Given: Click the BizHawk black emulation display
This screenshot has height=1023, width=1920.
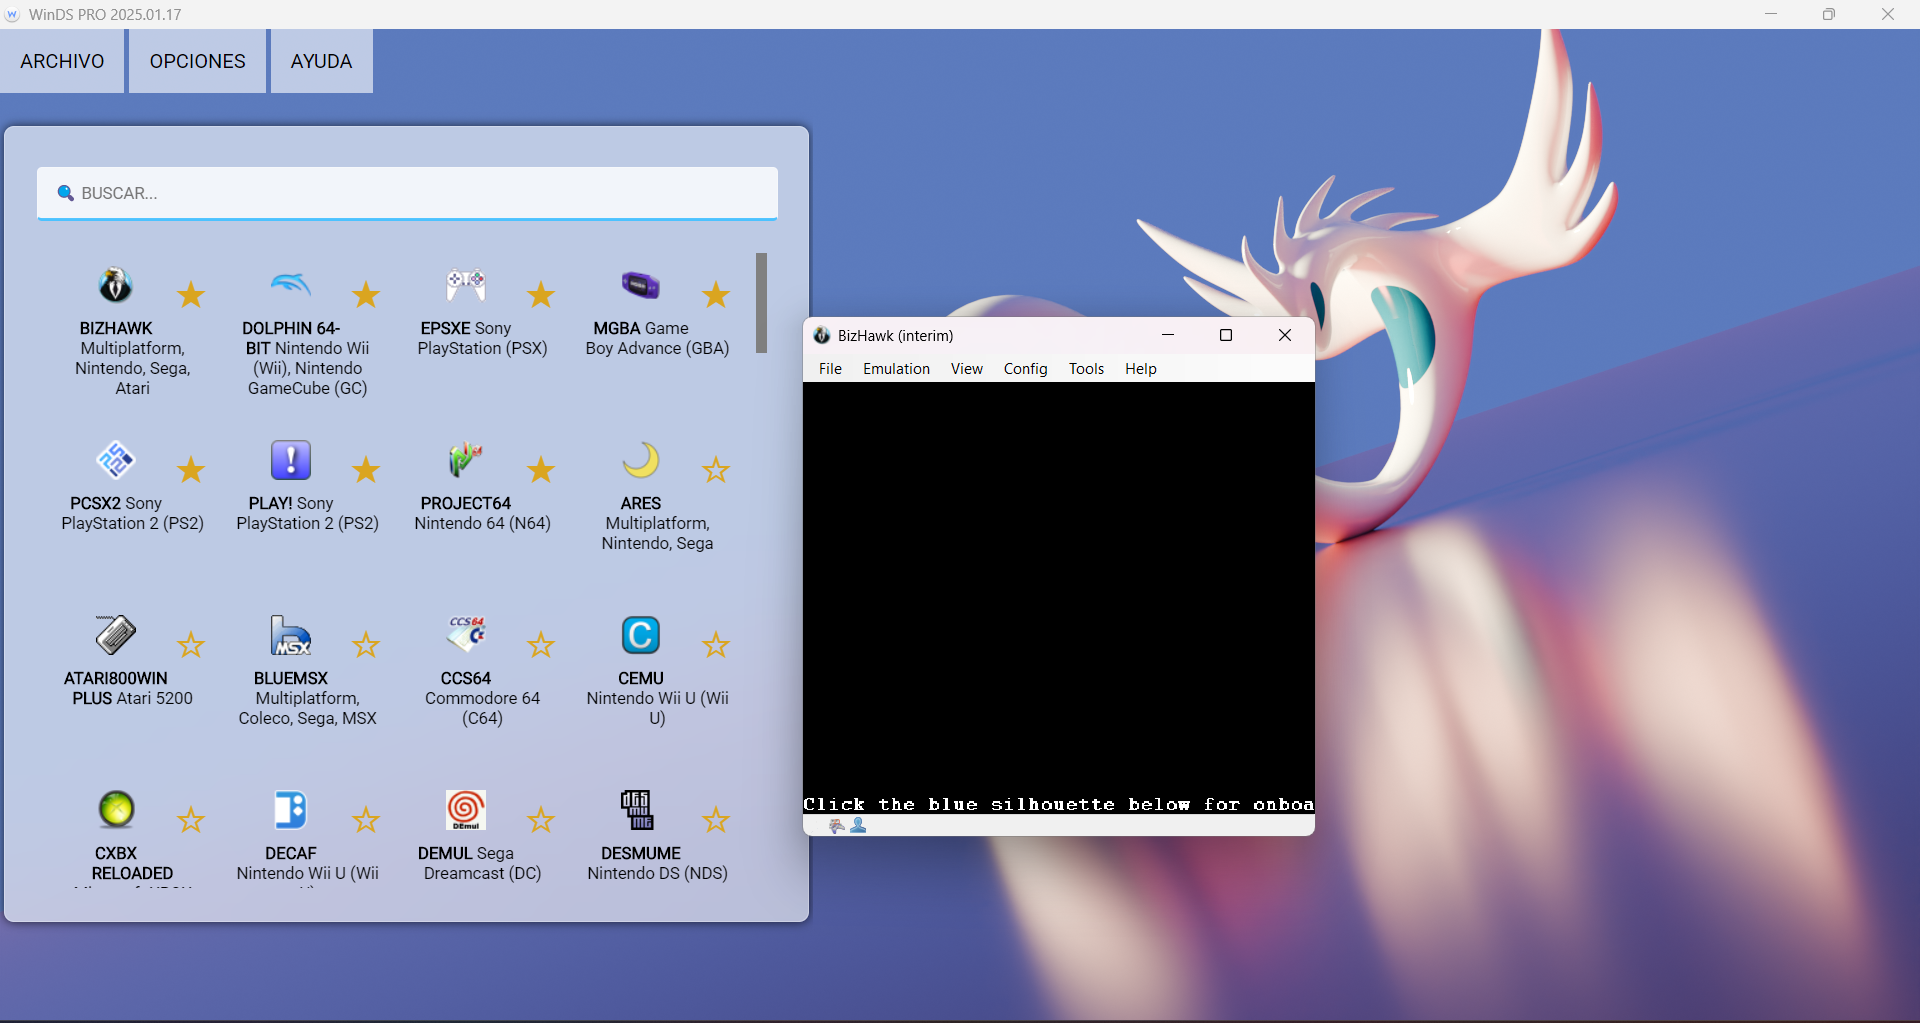Looking at the screenshot, I should 1059,598.
